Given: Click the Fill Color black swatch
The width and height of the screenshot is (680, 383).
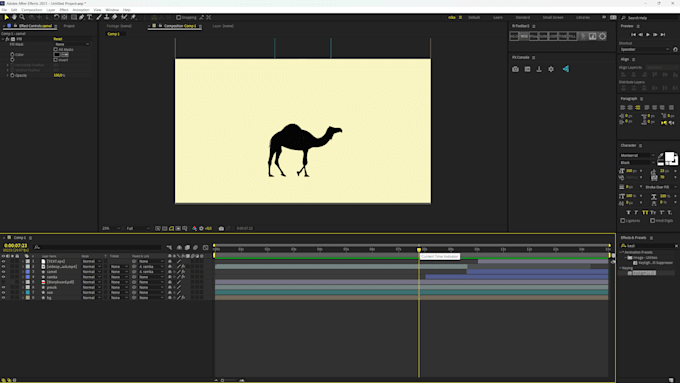Looking at the screenshot, I should tap(57, 55).
